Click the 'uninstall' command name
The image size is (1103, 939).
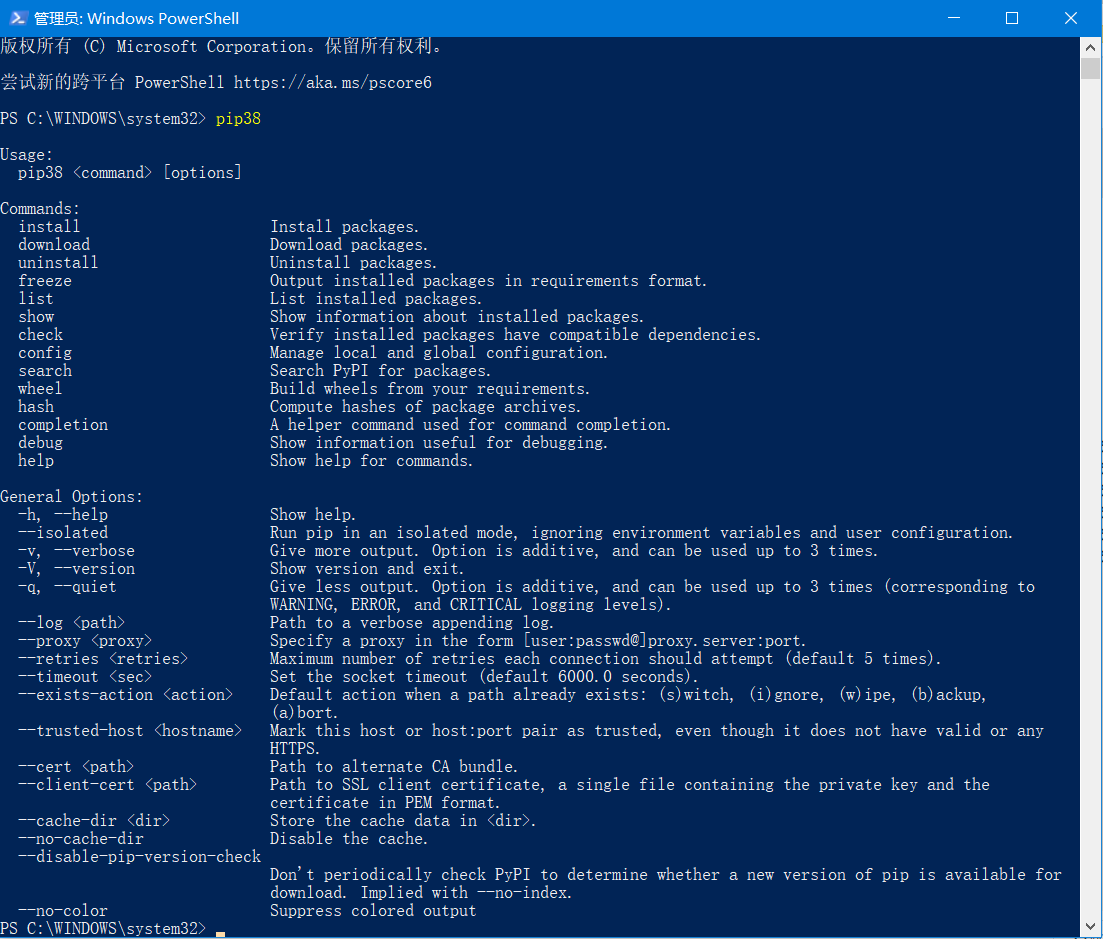pyautogui.click(x=58, y=263)
